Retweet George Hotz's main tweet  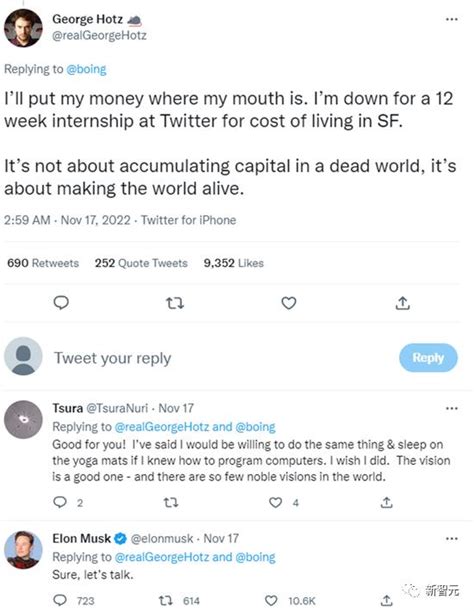(175, 303)
